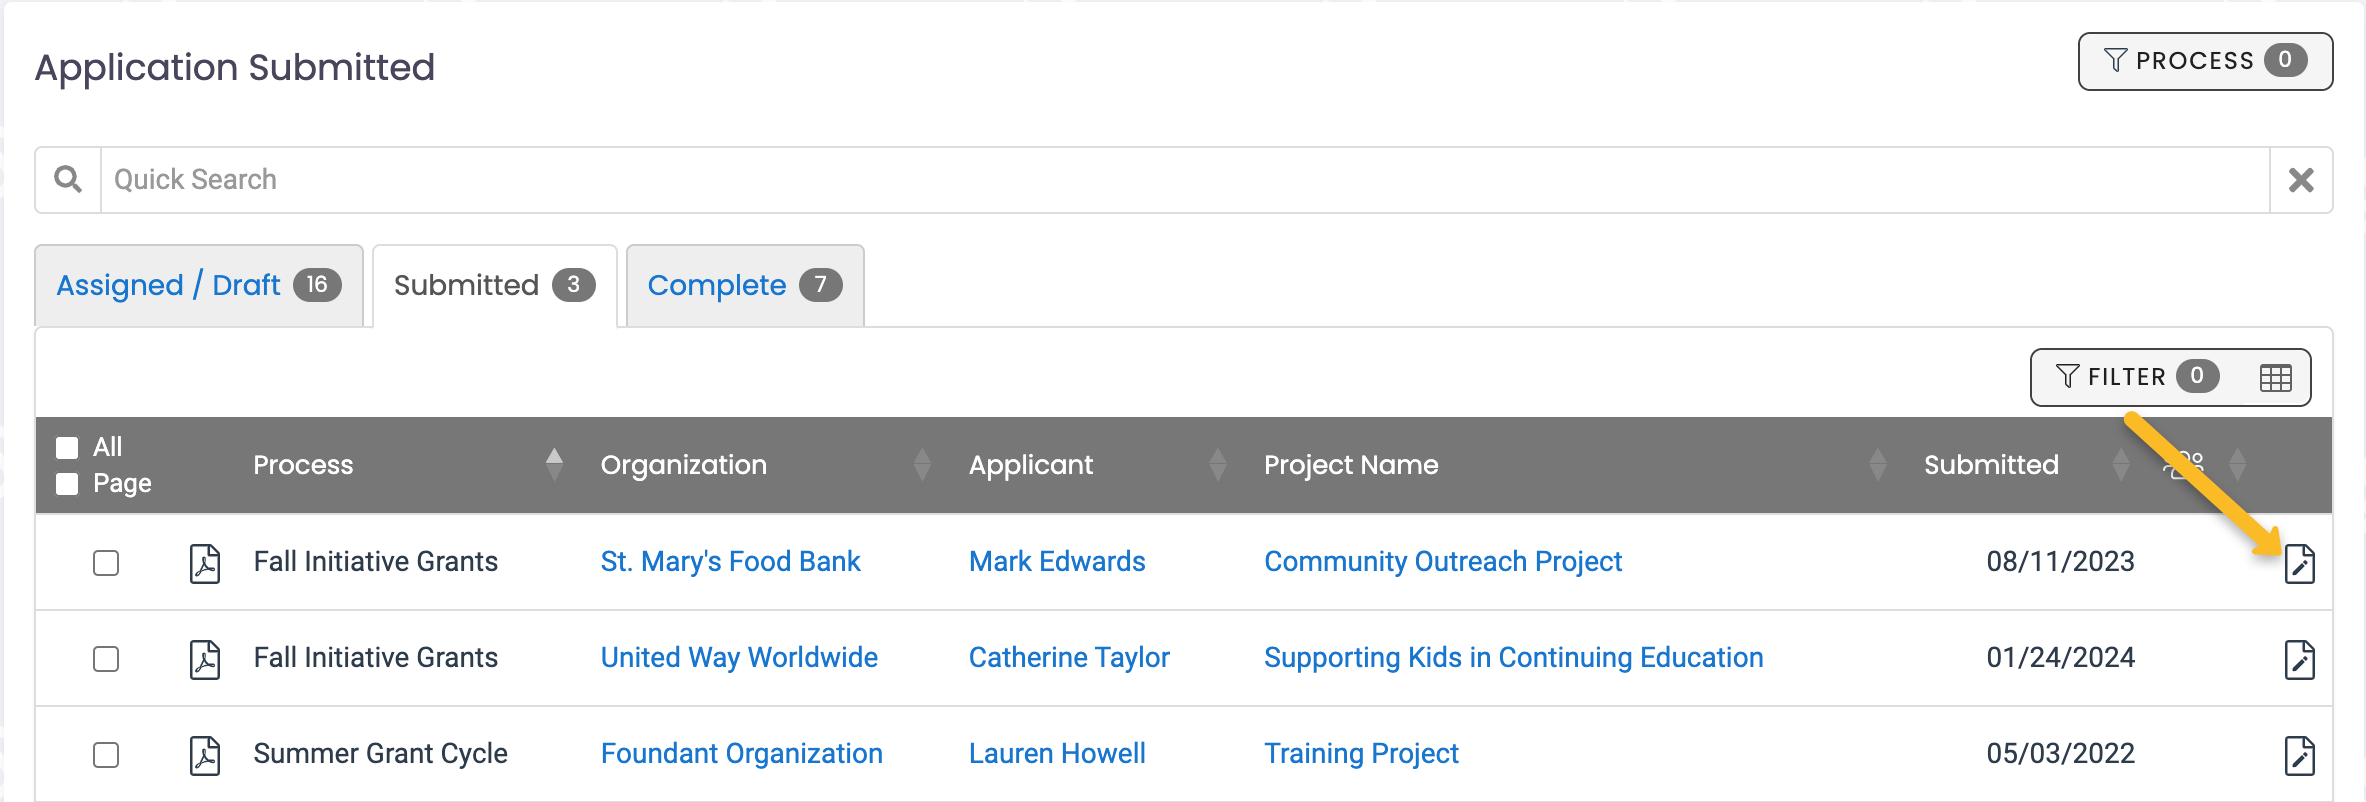Click the PROCESS filter button
The height and width of the screenshot is (802, 2366).
pos(2204,62)
